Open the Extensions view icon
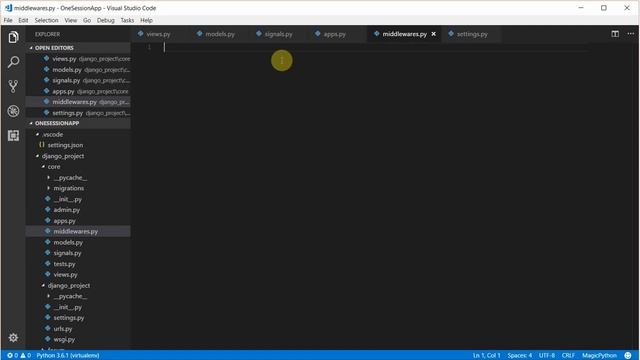Screen dimensions: 640x360 tap(13, 136)
